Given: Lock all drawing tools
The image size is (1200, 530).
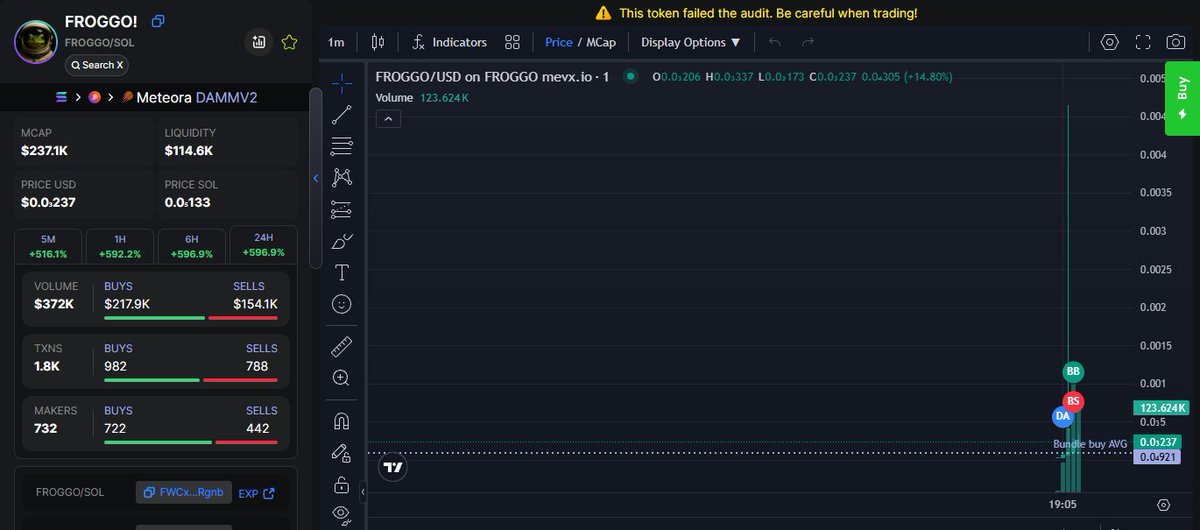Looking at the screenshot, I should click(x=342, y=485).
